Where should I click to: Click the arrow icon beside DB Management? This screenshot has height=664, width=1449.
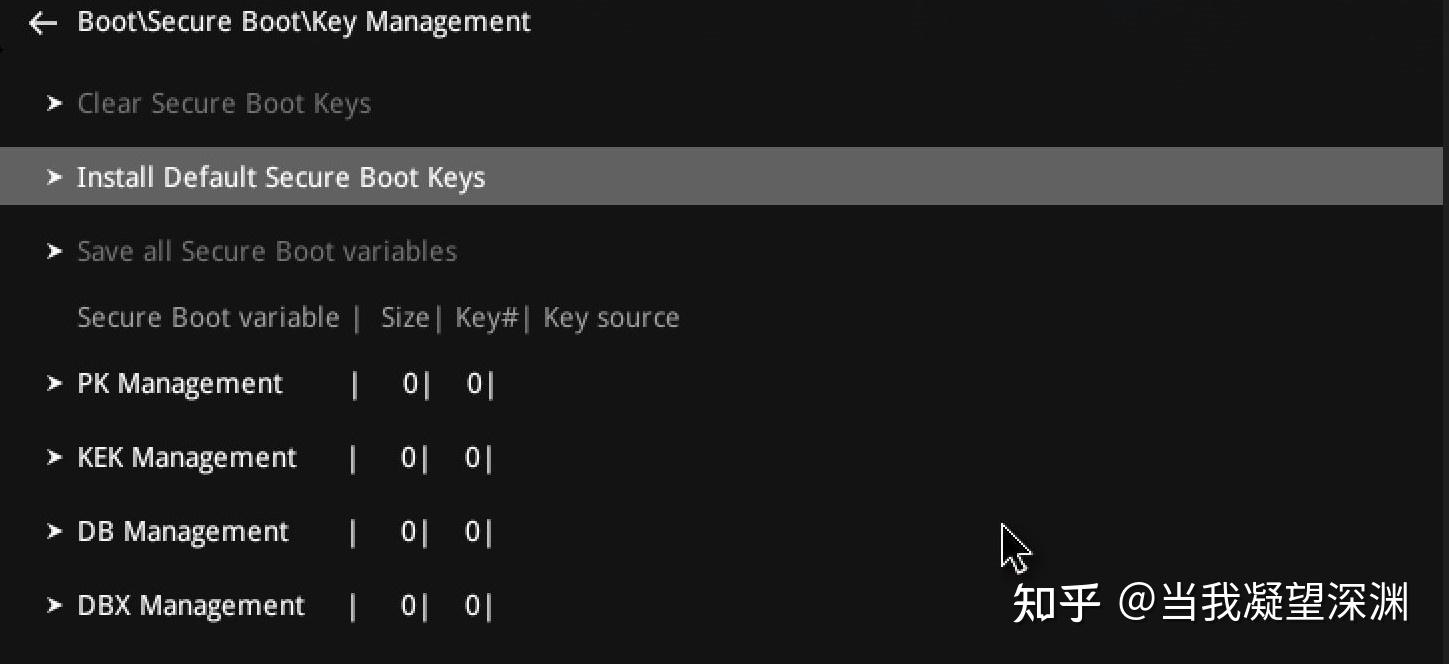click(x=54, y=531)
